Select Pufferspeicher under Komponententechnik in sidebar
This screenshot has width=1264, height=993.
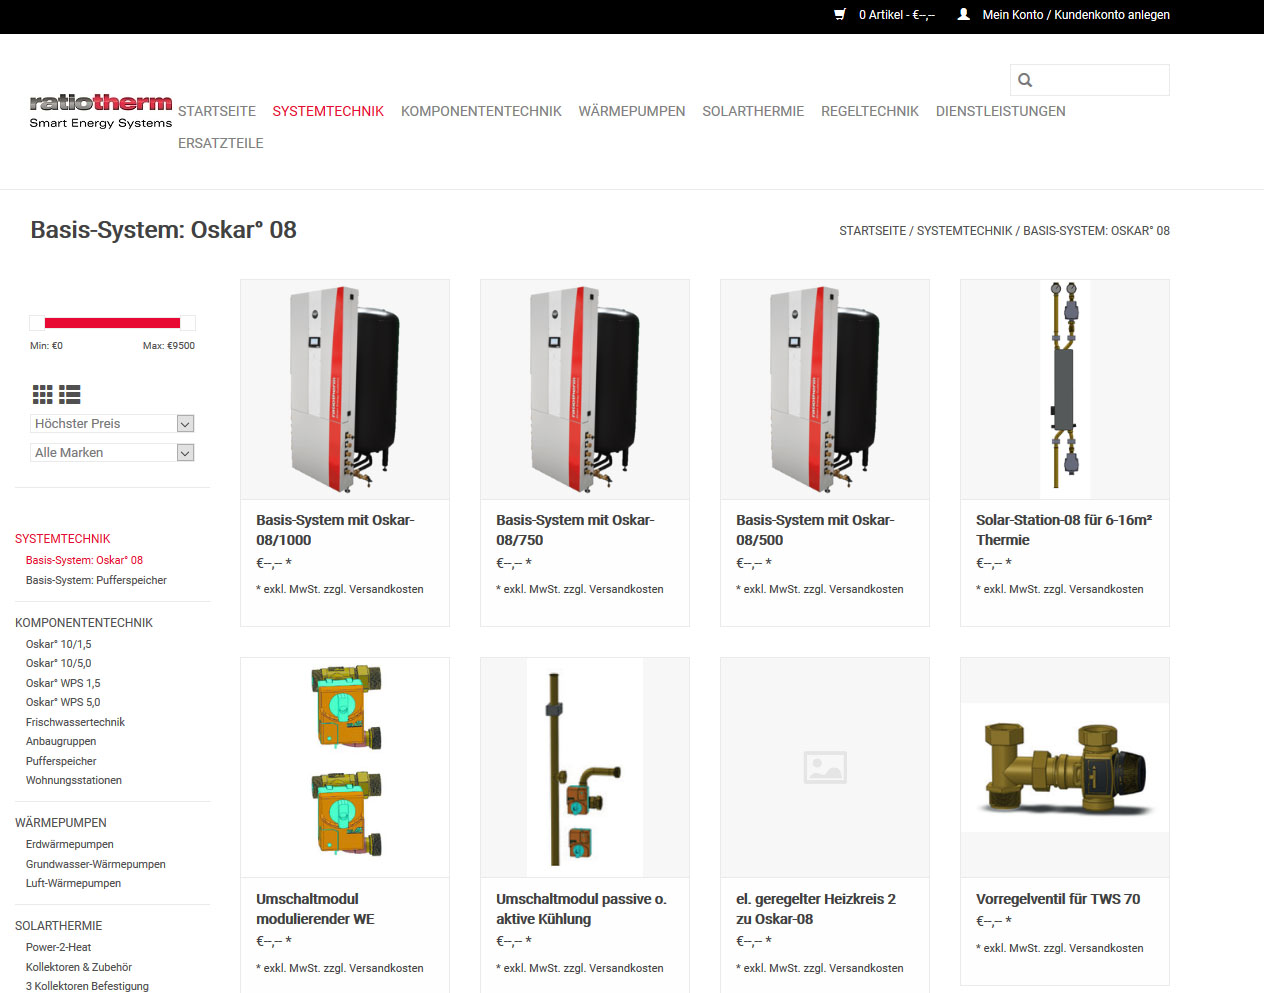tap(61, 761)
